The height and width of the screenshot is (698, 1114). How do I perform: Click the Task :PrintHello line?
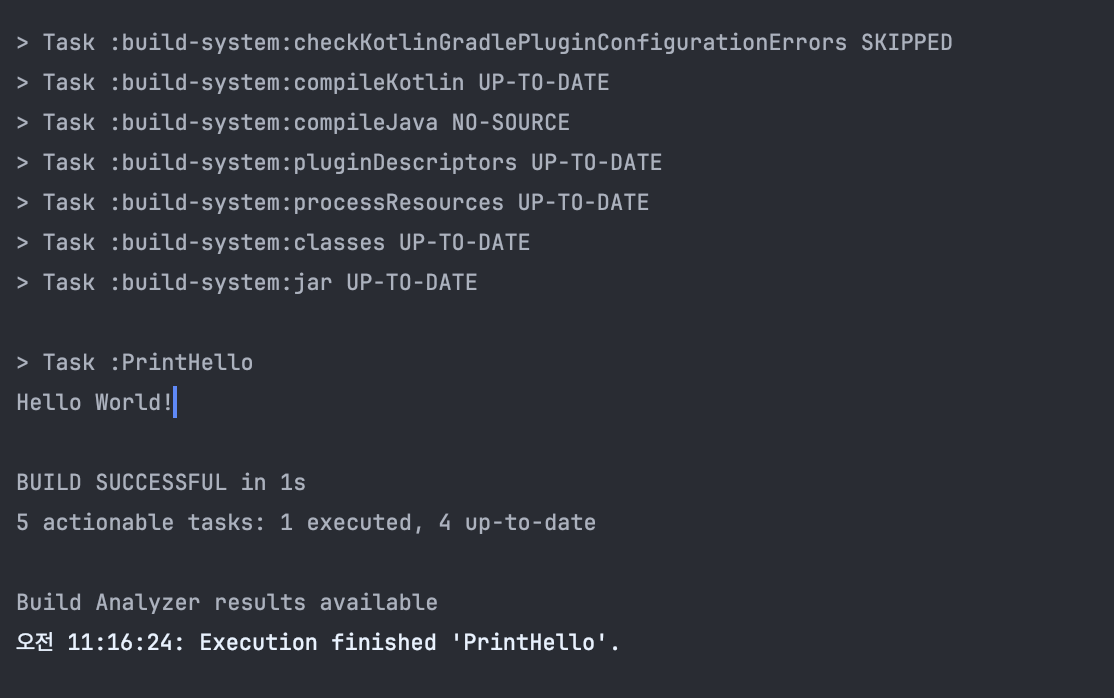tap(134, 363)
